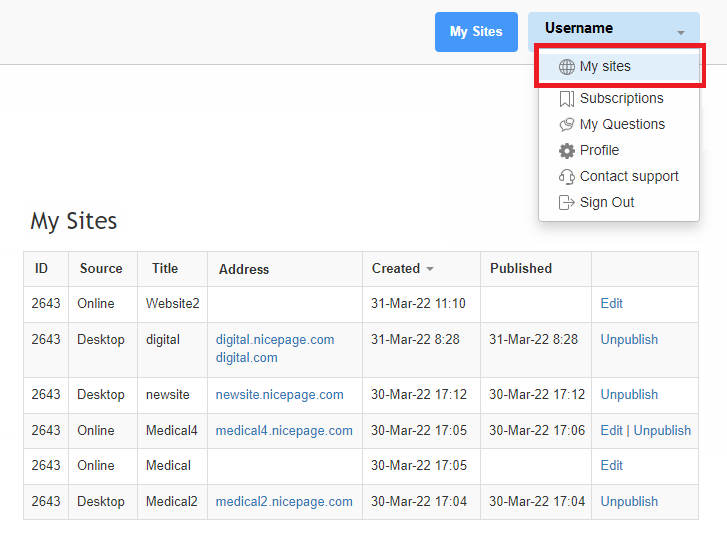The height and width of the screenshot is (547, 727).
Task: Click the gear icon next to Profile
Action: pyautogui.click(x=567, y=151)
